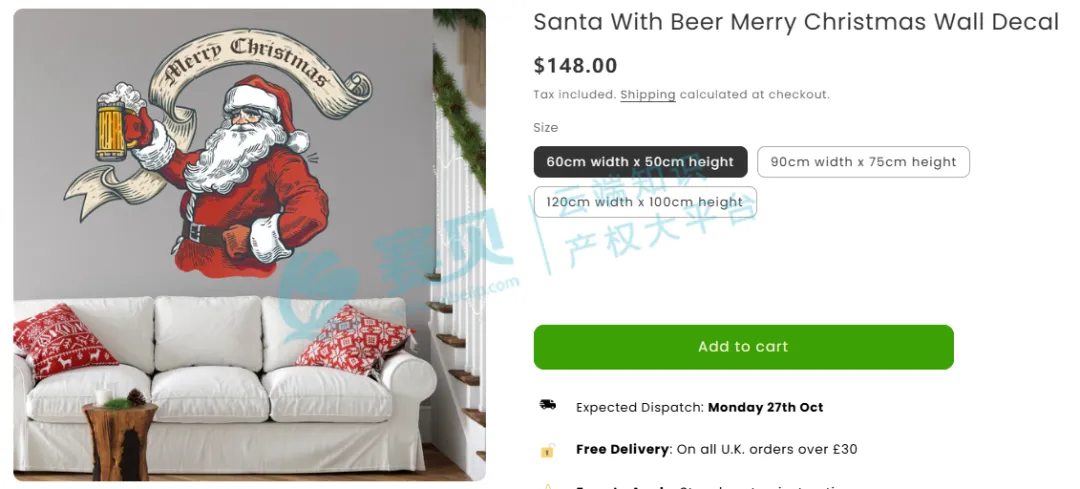Click the delivery truck icon
Screen dimensions: 1080x489
[548, 405]
